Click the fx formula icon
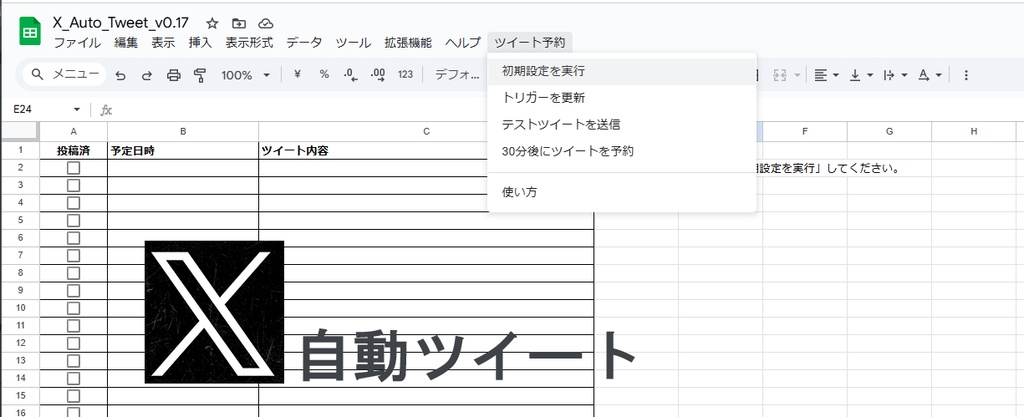Screen dimensions: 1024x417 (106, 110)
